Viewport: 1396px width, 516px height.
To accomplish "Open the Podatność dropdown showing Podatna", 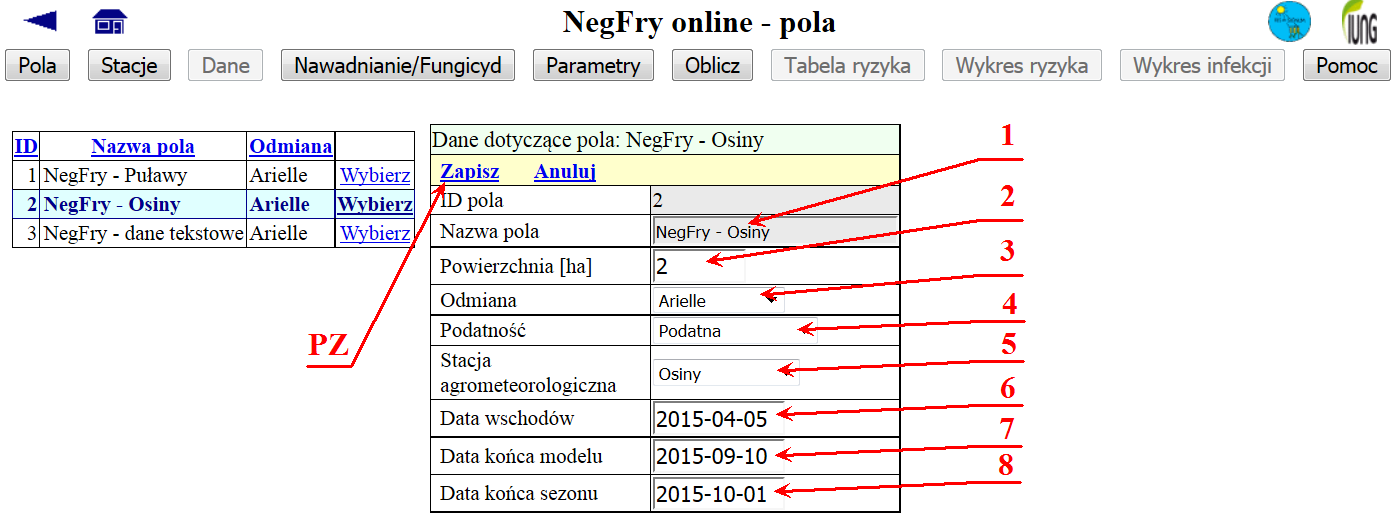I will click(735, 331).
